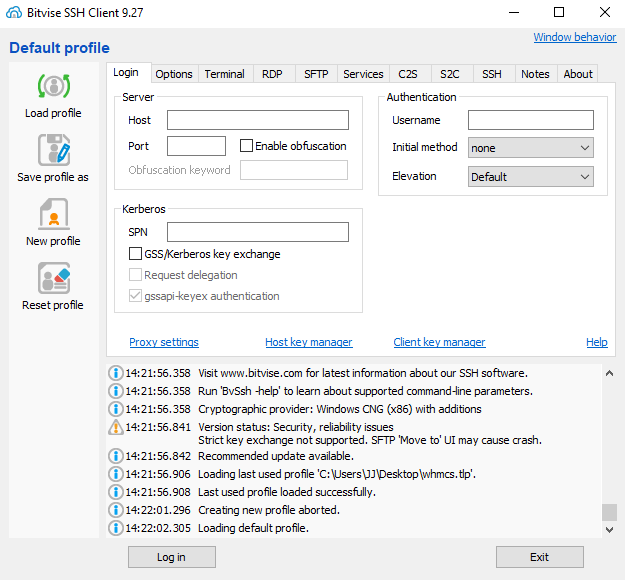Click info icon beside Loading last used profile
The width and height of the screenshot is (625, 580).
[x=116, y=474]
